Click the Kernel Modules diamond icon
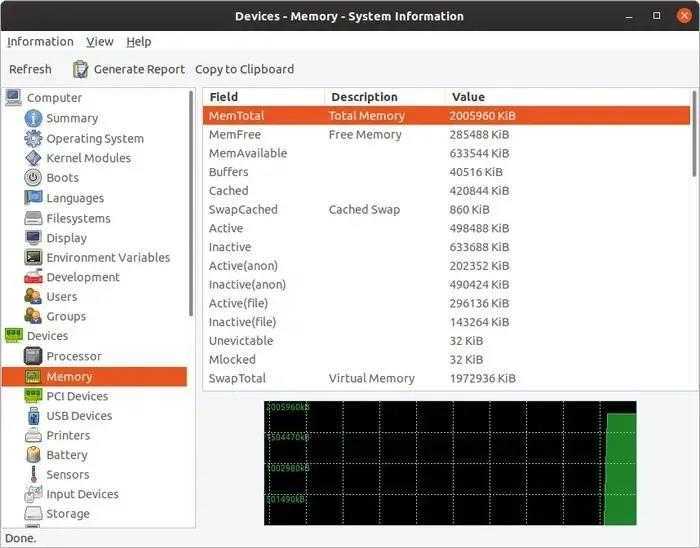 click(x=33, y=158)
